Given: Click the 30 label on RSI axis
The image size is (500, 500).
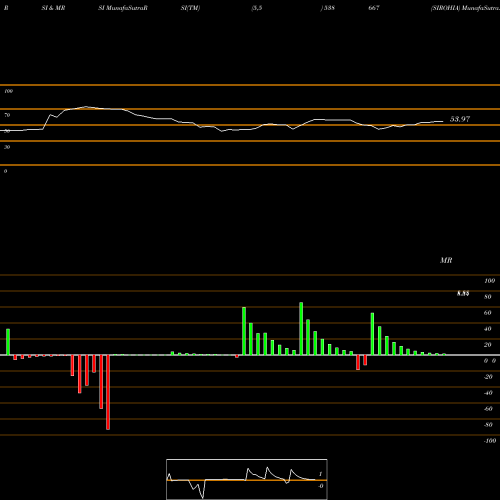Looking at the screenshot, I should click(7, 147).
